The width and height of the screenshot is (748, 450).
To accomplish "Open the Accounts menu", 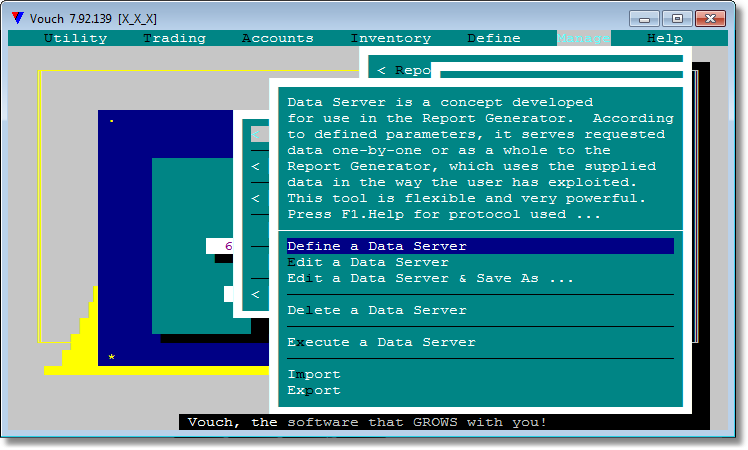I will point(278,38).
